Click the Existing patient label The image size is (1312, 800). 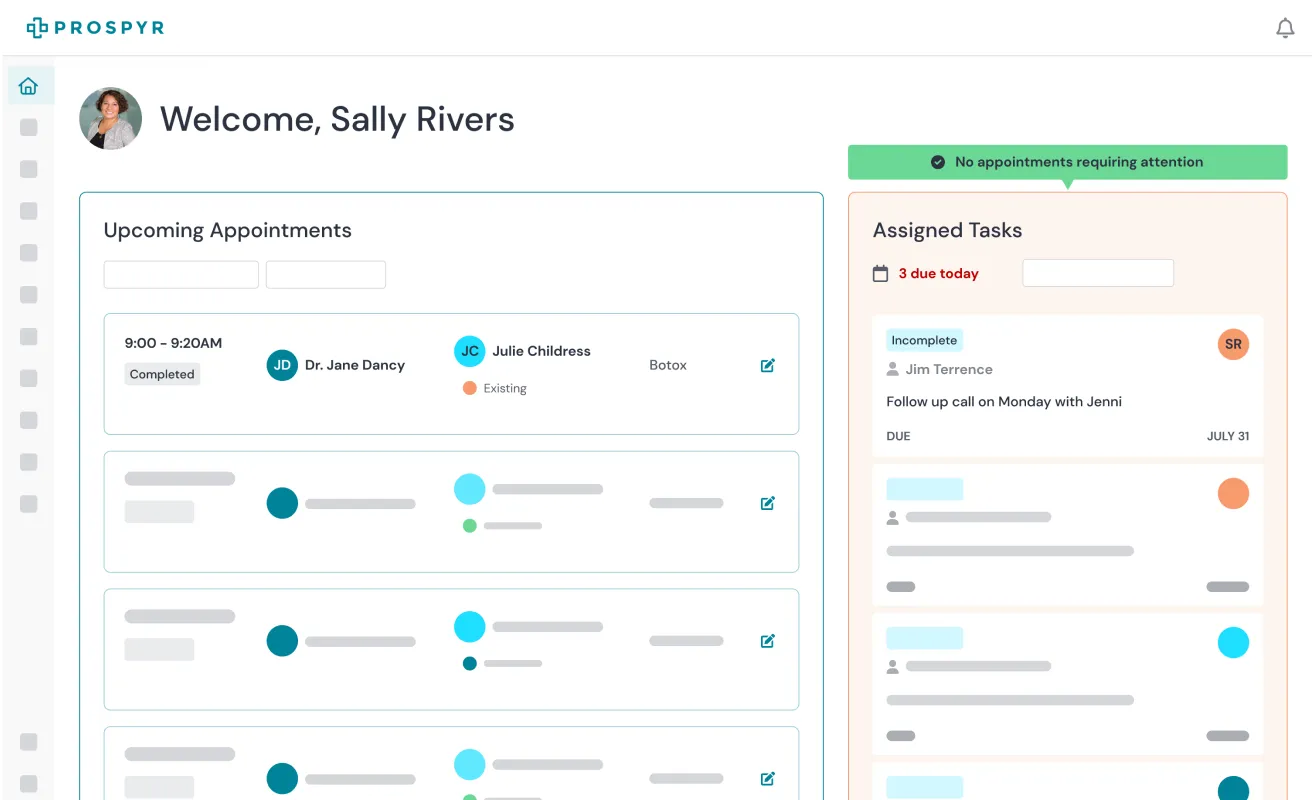(505, 388)
